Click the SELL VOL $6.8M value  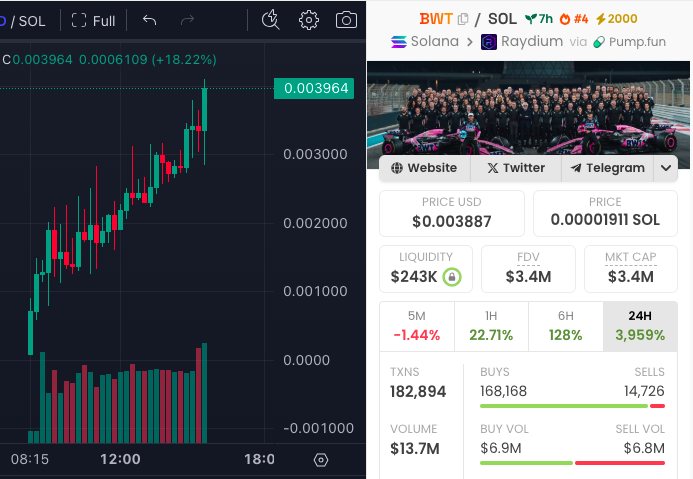coord(644,448)
